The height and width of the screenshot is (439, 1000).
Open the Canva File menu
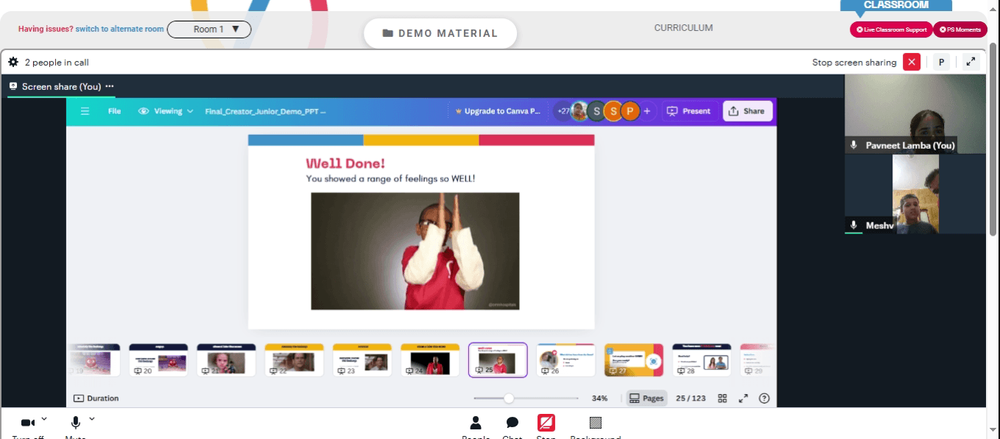[x=114, y=111]
